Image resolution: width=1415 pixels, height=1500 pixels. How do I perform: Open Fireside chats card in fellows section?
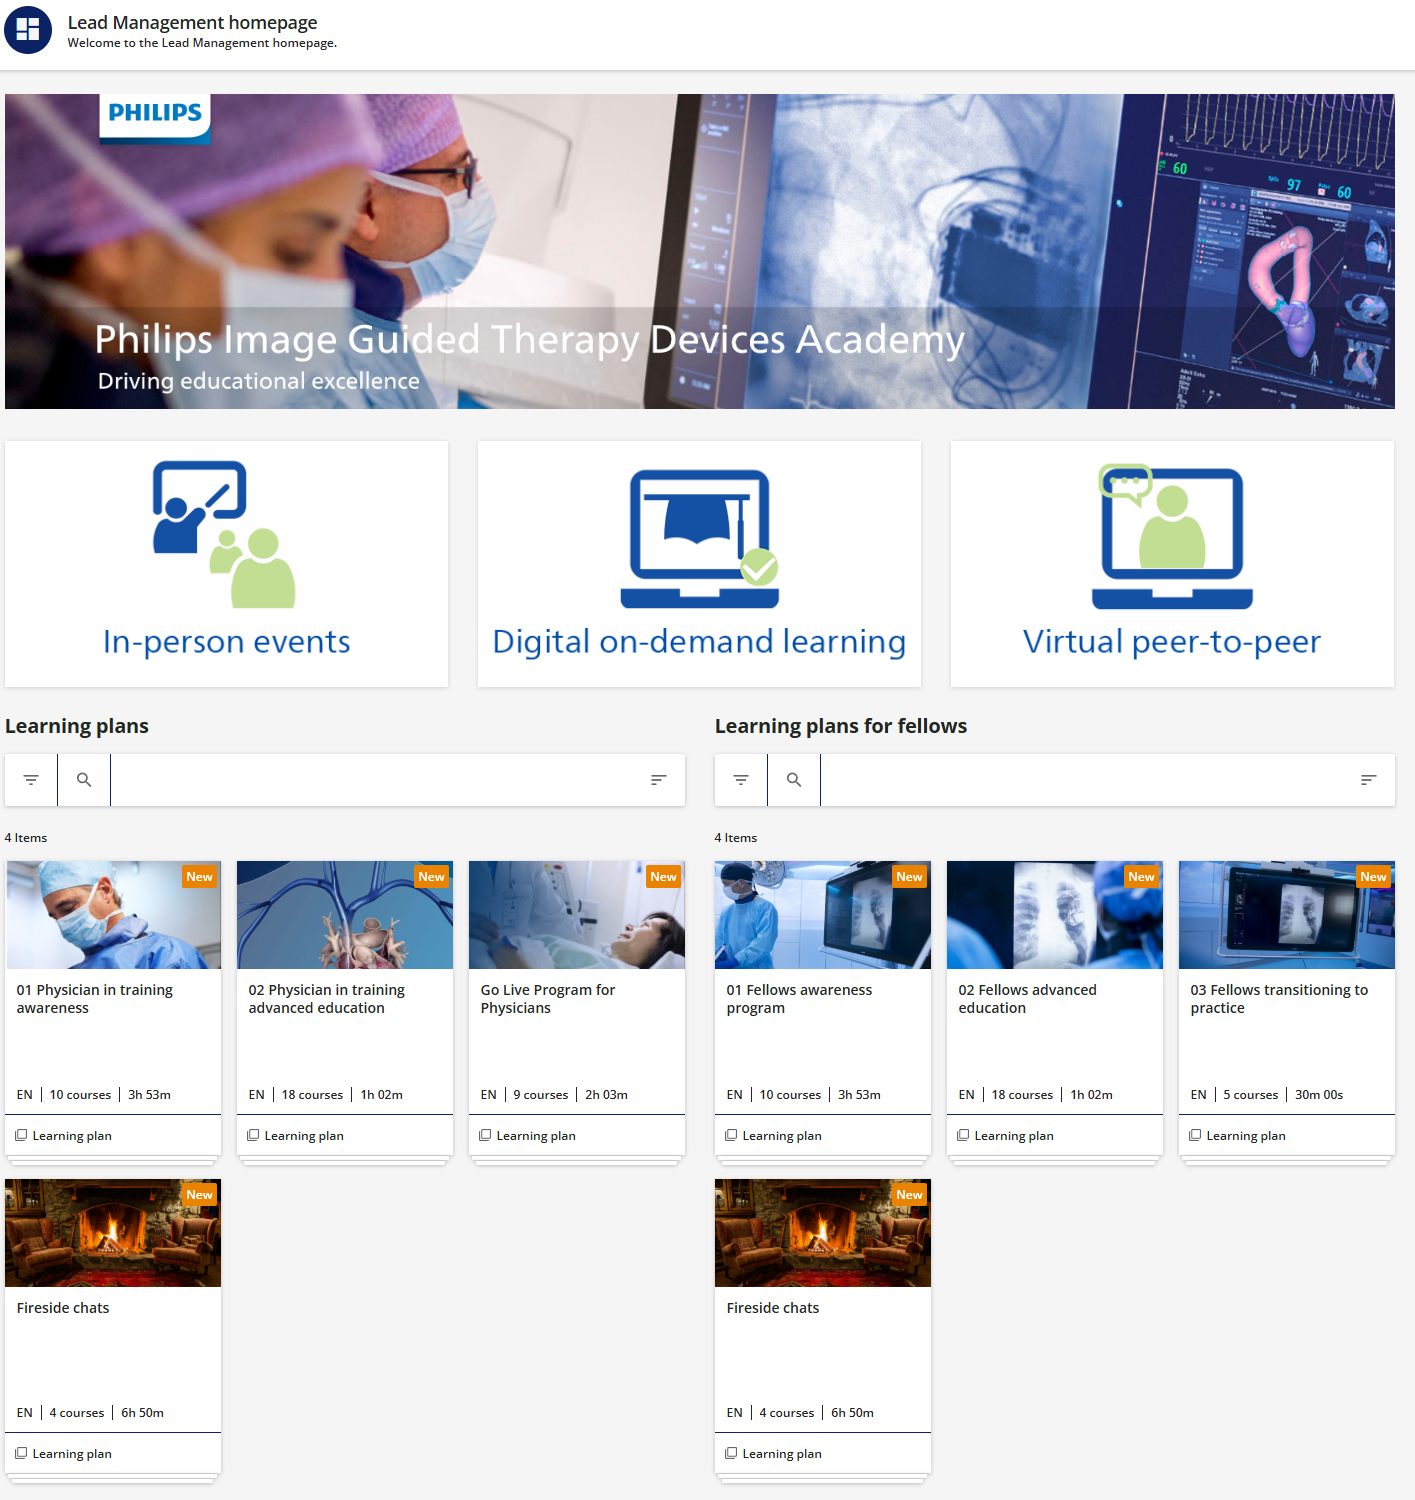coord(773,1308)
